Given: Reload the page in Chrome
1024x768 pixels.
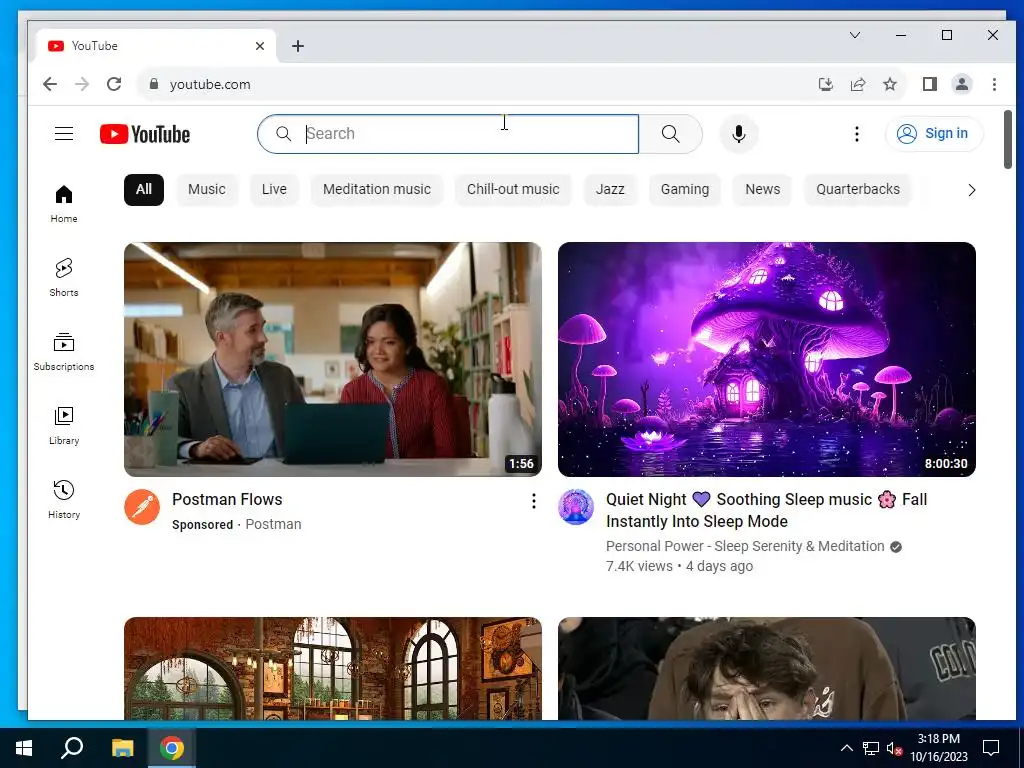Looking at the screenshot, I should (x=114, y=84).
